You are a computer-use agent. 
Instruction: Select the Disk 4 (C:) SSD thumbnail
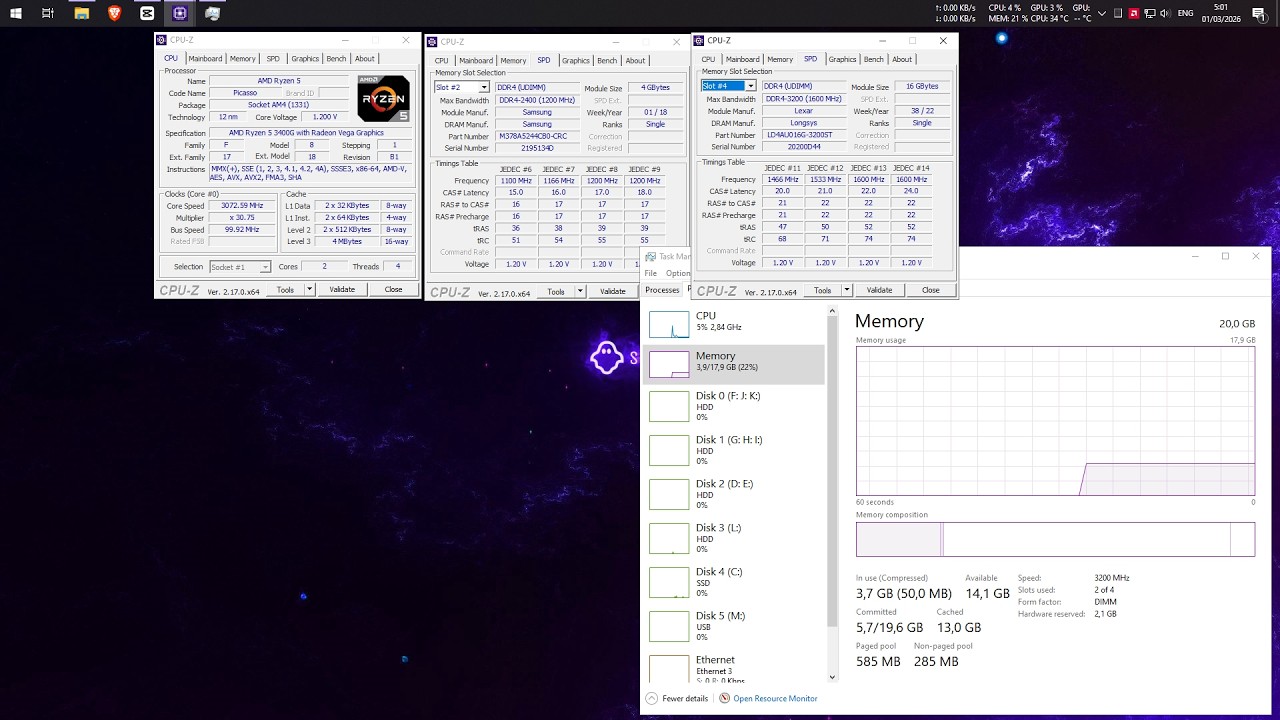[669, 582]
